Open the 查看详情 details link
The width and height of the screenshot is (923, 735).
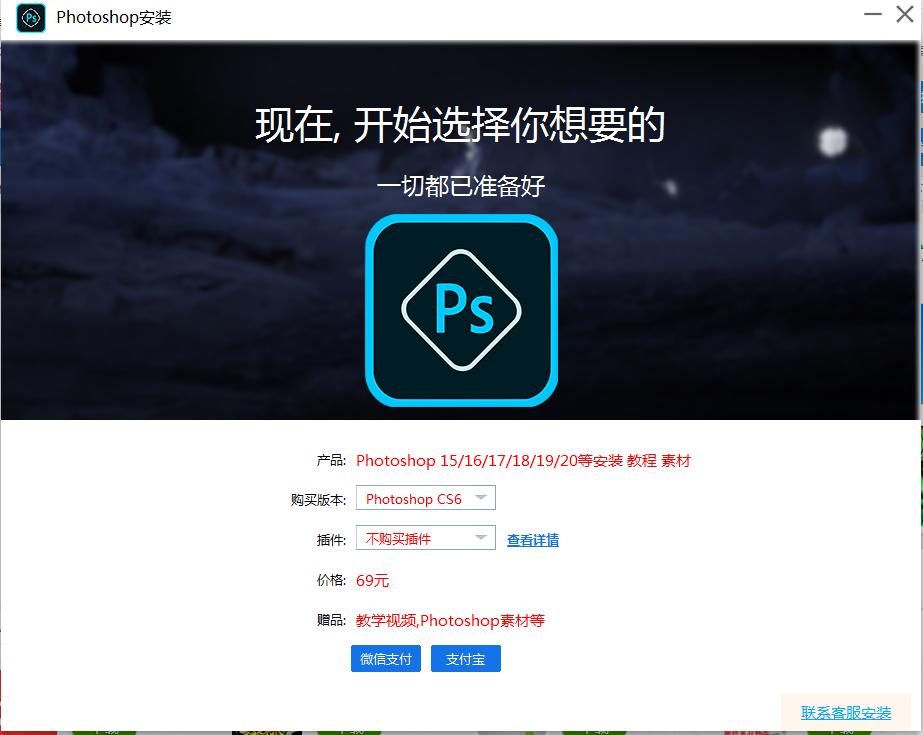pyautogui.click(x=532, y=539)
